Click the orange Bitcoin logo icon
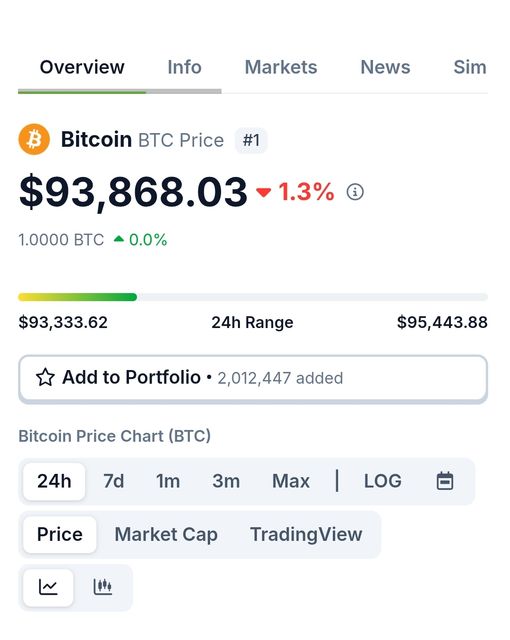This screenshot has height=640, width=510. (34, 139)
